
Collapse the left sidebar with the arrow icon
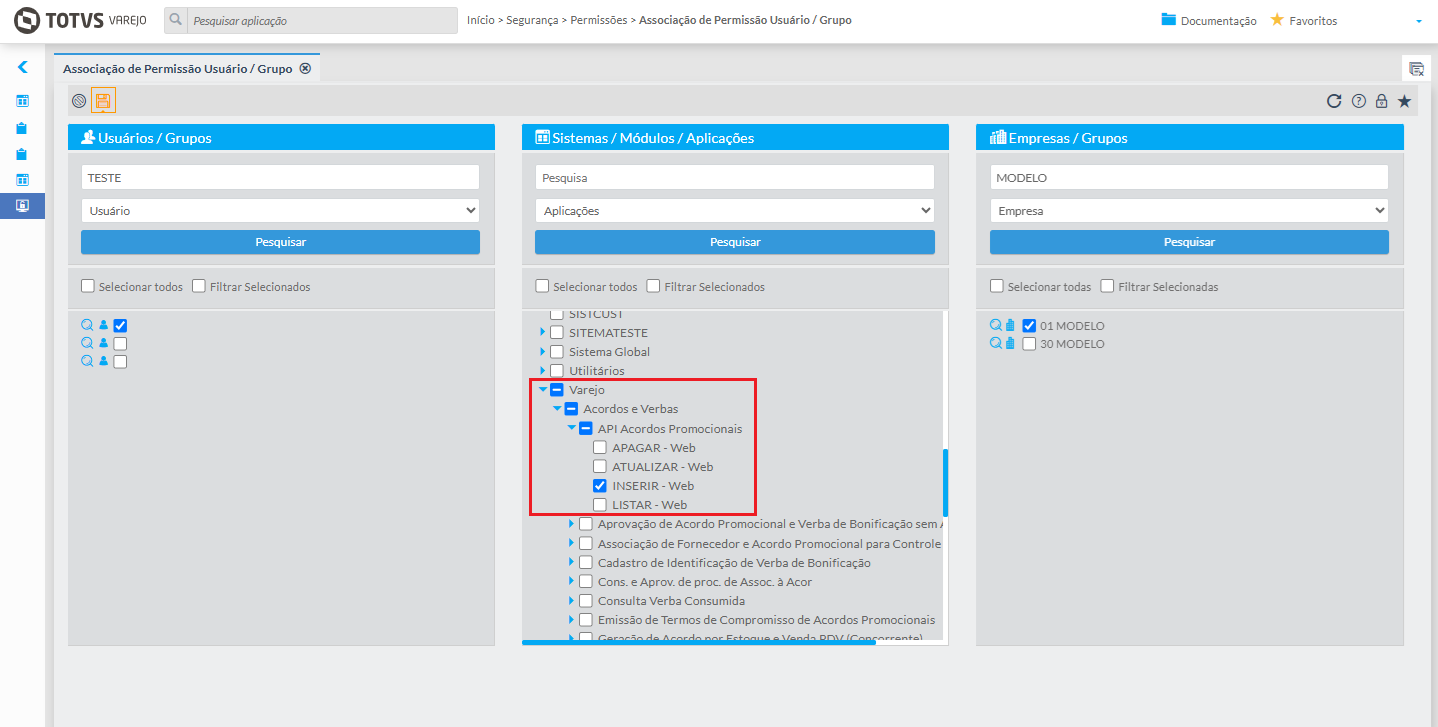pyautogui.click(x=22, y=68)
